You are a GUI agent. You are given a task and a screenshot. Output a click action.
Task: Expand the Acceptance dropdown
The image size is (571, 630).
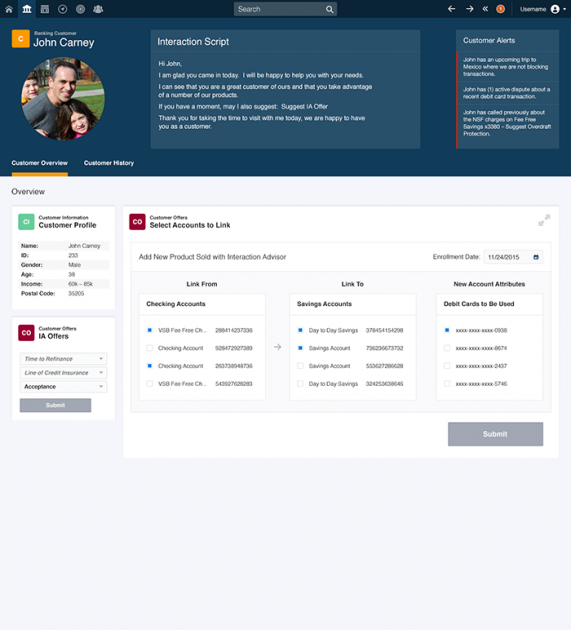click(63, 387)
